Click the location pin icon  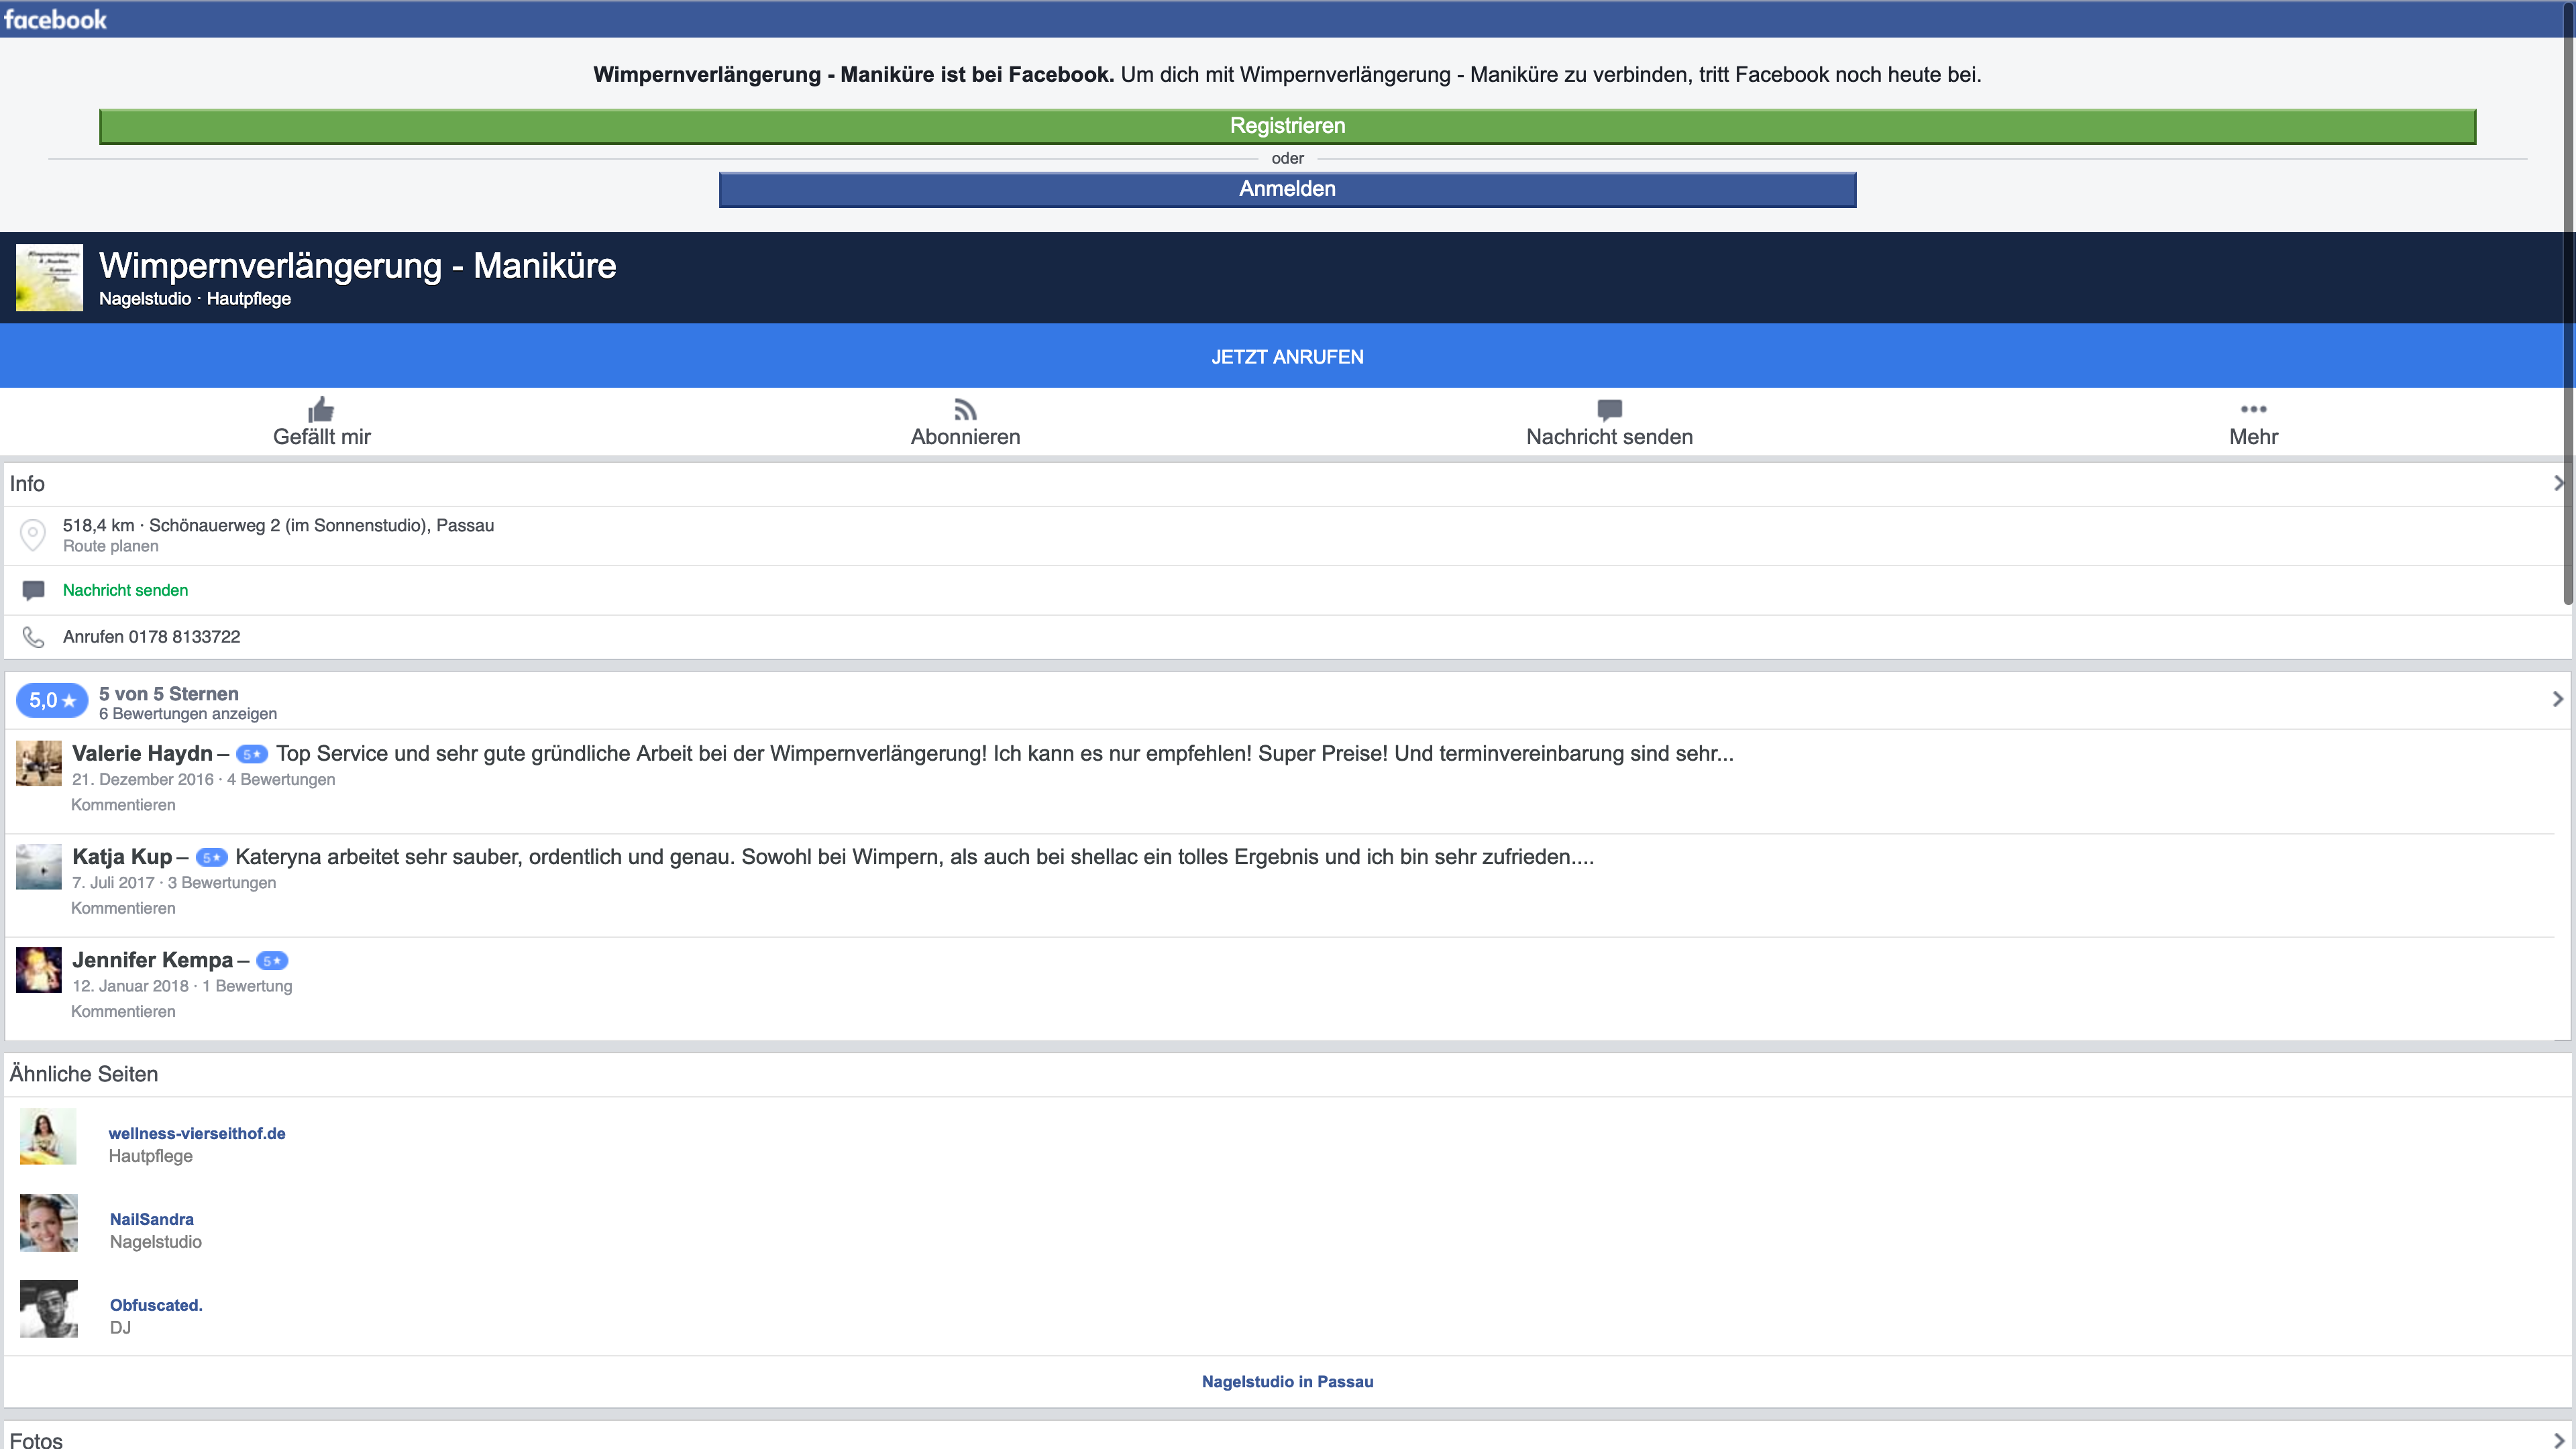tap(33, 535)
